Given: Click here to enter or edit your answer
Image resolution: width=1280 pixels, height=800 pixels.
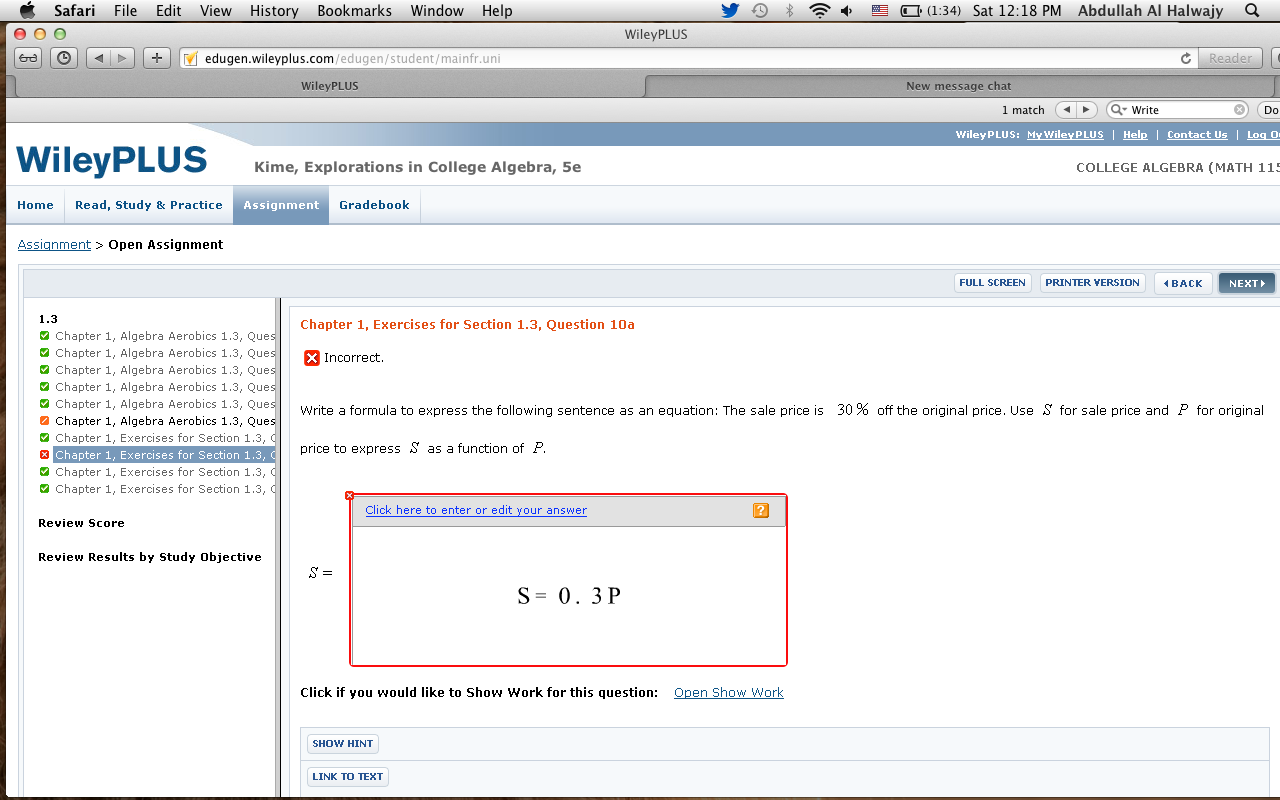Looking at the screenshot, I should pyautogui.click(x=476, y=510).
